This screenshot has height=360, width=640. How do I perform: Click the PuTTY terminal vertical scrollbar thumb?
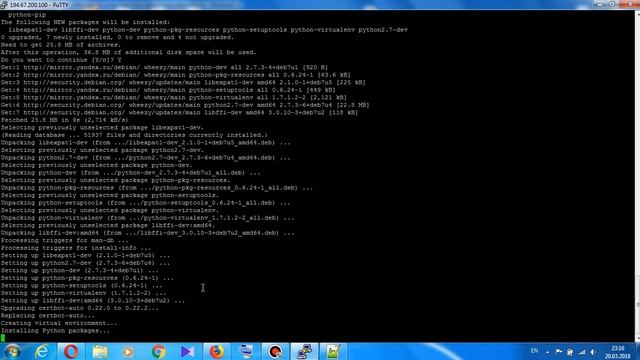click(x=637, y=305)
